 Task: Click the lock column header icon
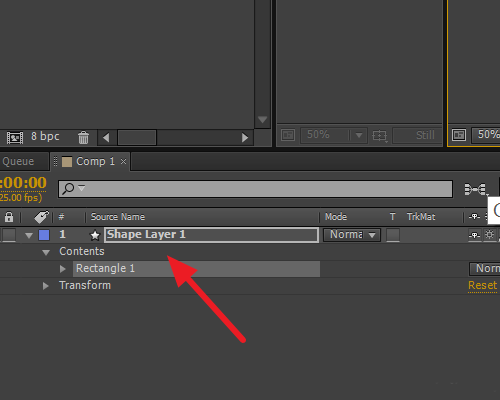[9, 217]
